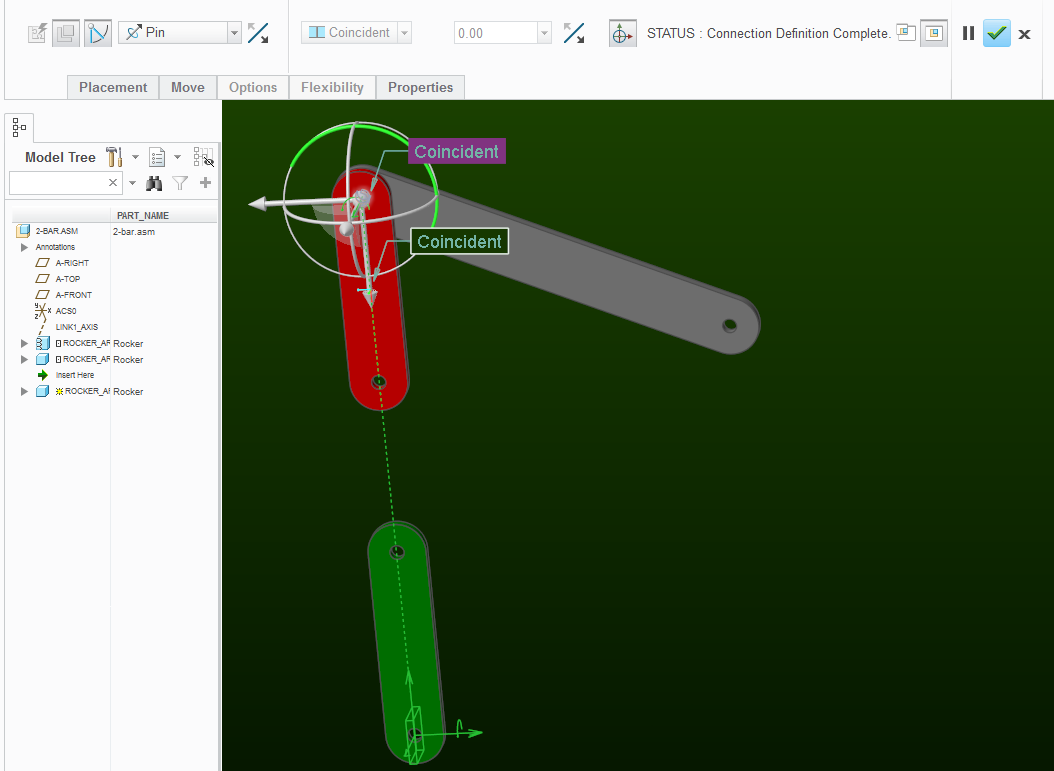Image resolution: width=1054 pixels, height=771 pixels.
Task: Toggle the predefined connection set button
Action: coord(97,33)
